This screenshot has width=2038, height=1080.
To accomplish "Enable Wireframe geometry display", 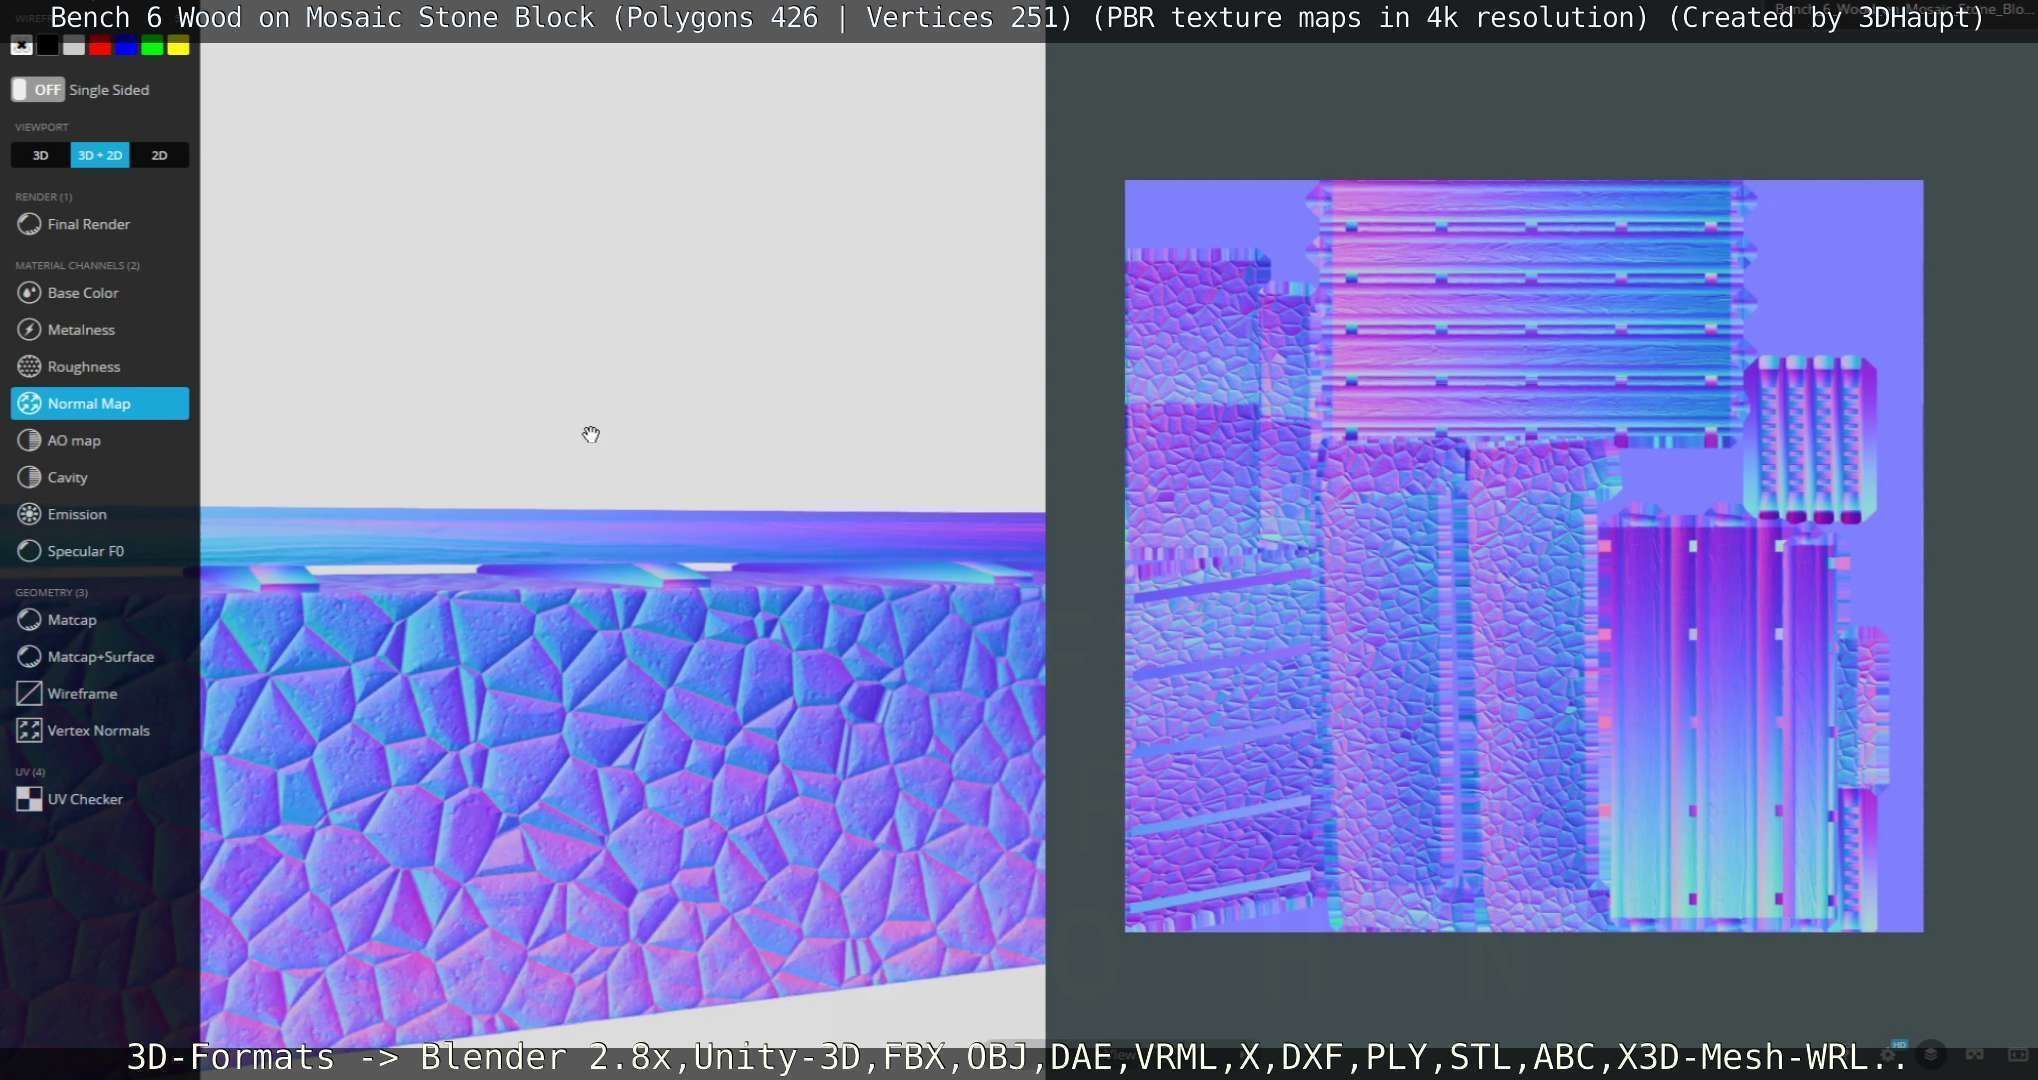I will [82, 694].
